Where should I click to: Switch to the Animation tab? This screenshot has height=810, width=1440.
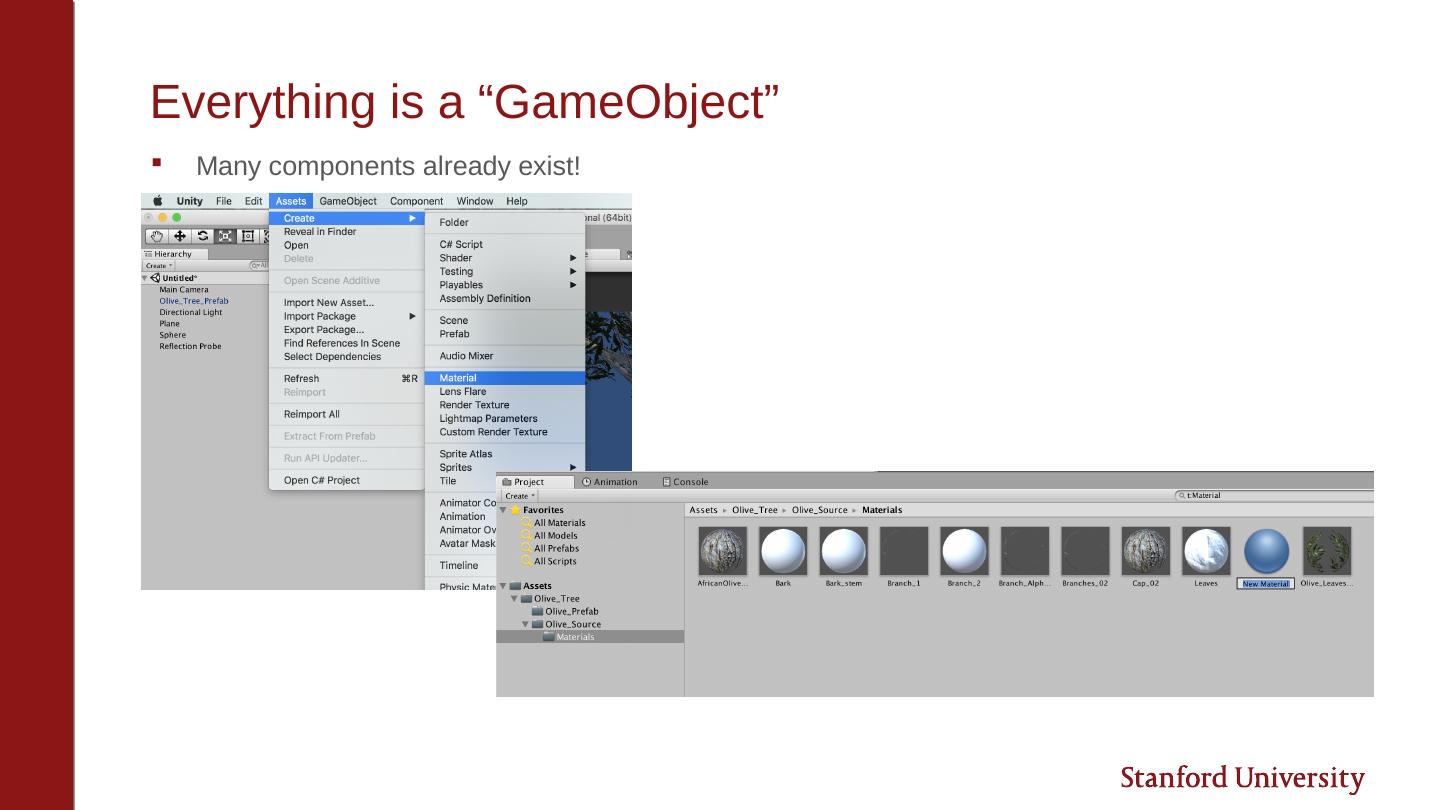pos(610,482)
